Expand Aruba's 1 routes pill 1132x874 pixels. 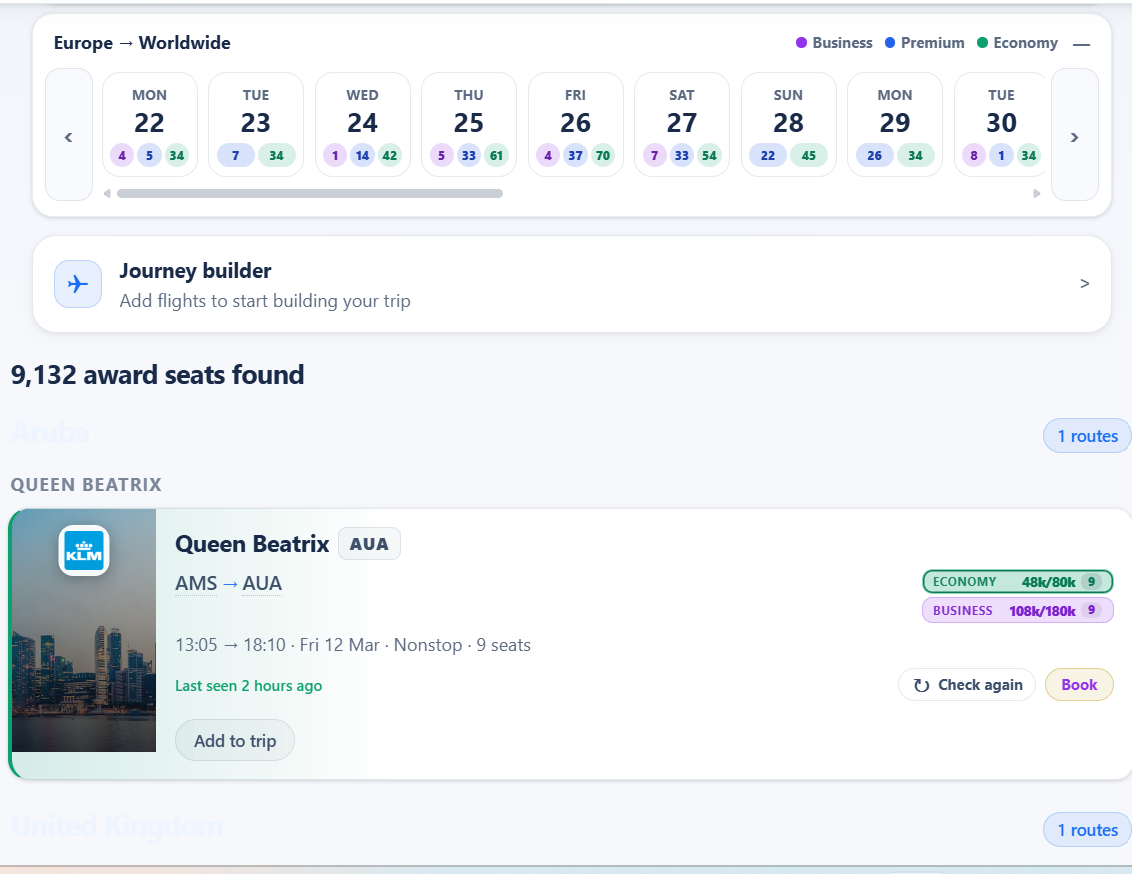pyautogui.click(x=1087, y=436)
